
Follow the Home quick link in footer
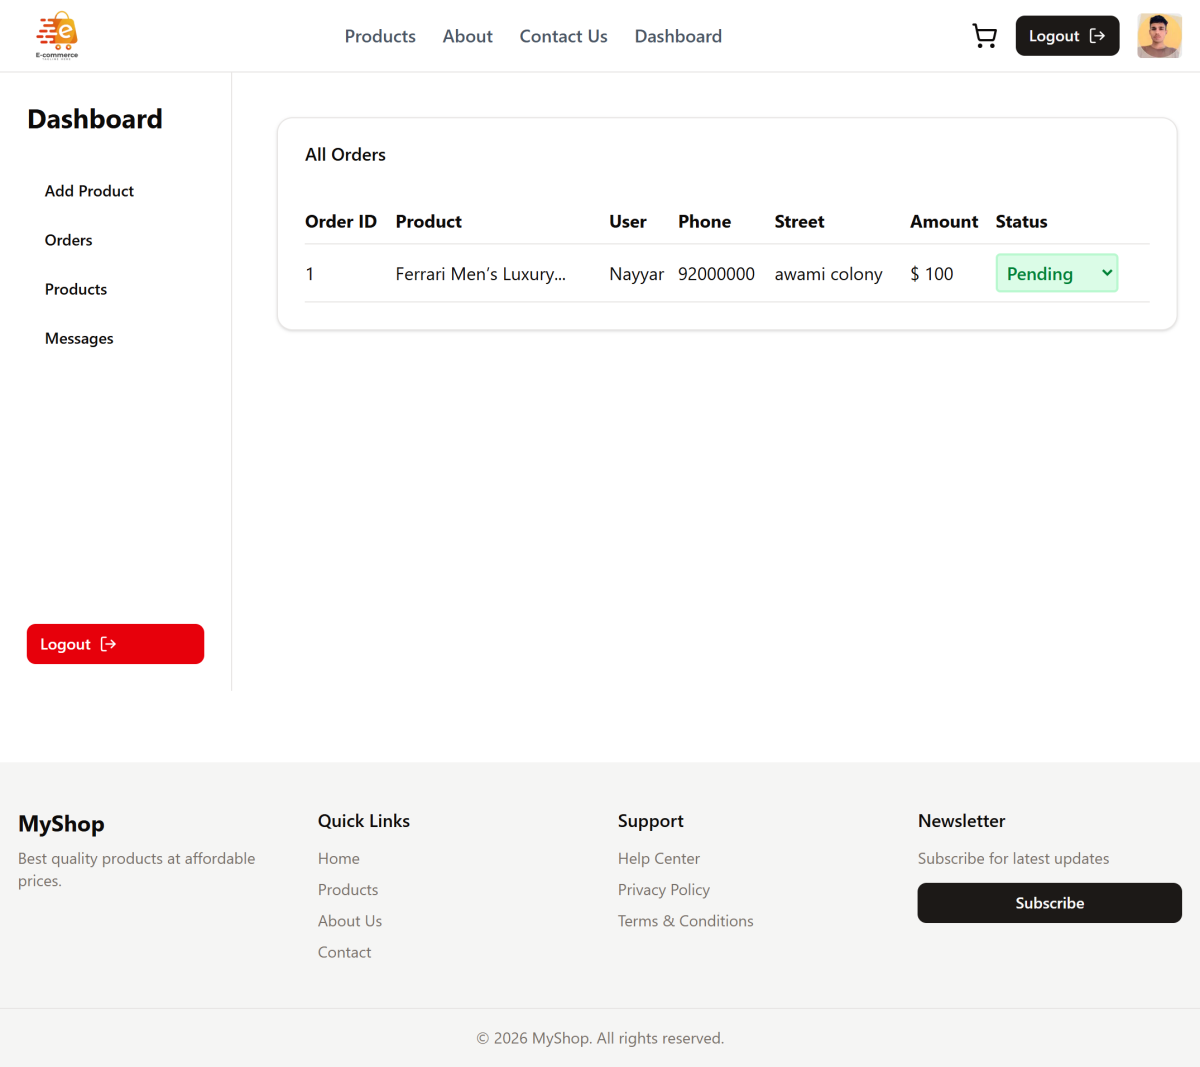(339, 858)
